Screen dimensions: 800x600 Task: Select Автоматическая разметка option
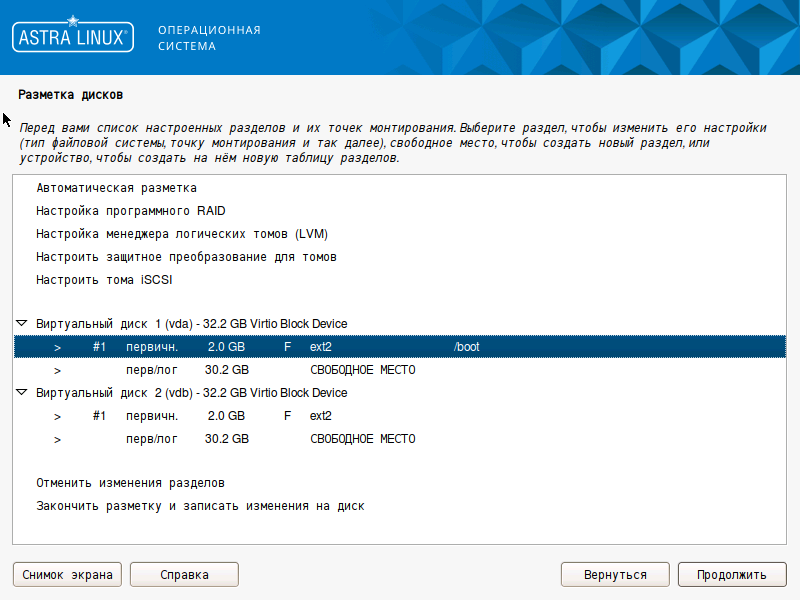[116, 188]
